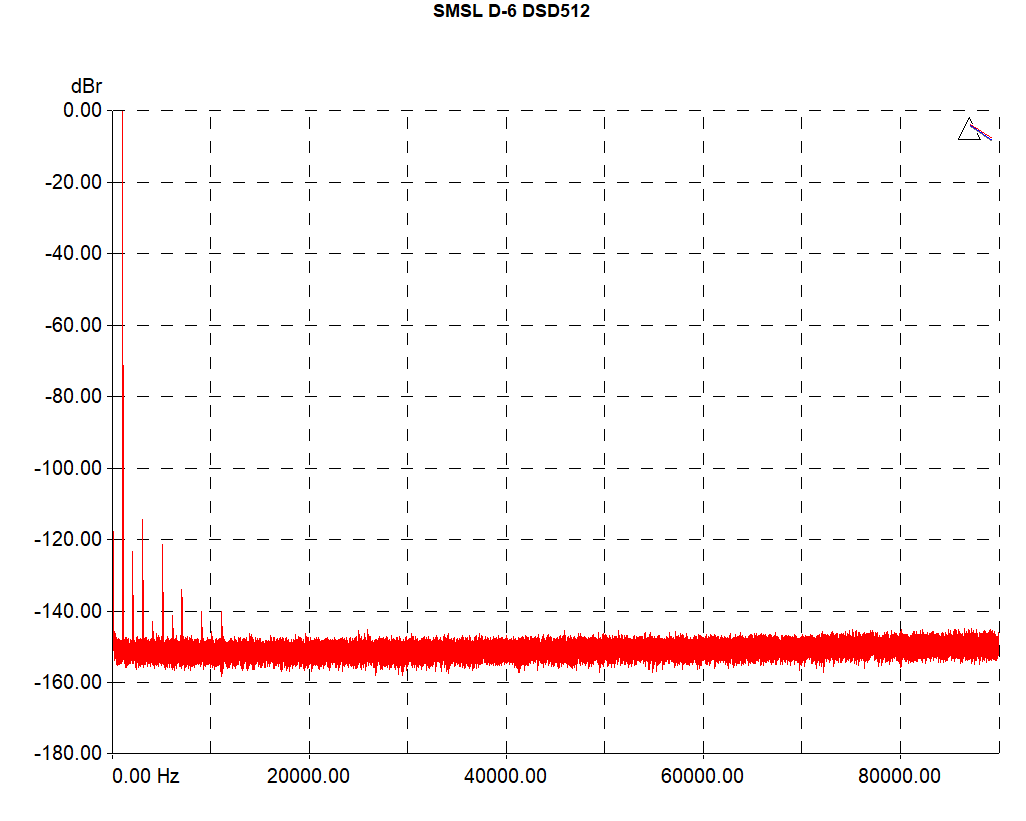Select the graph title SMSL D-6 DSD512
Viewport: 1026px width, 821px height.
click(x=511, y=11)
